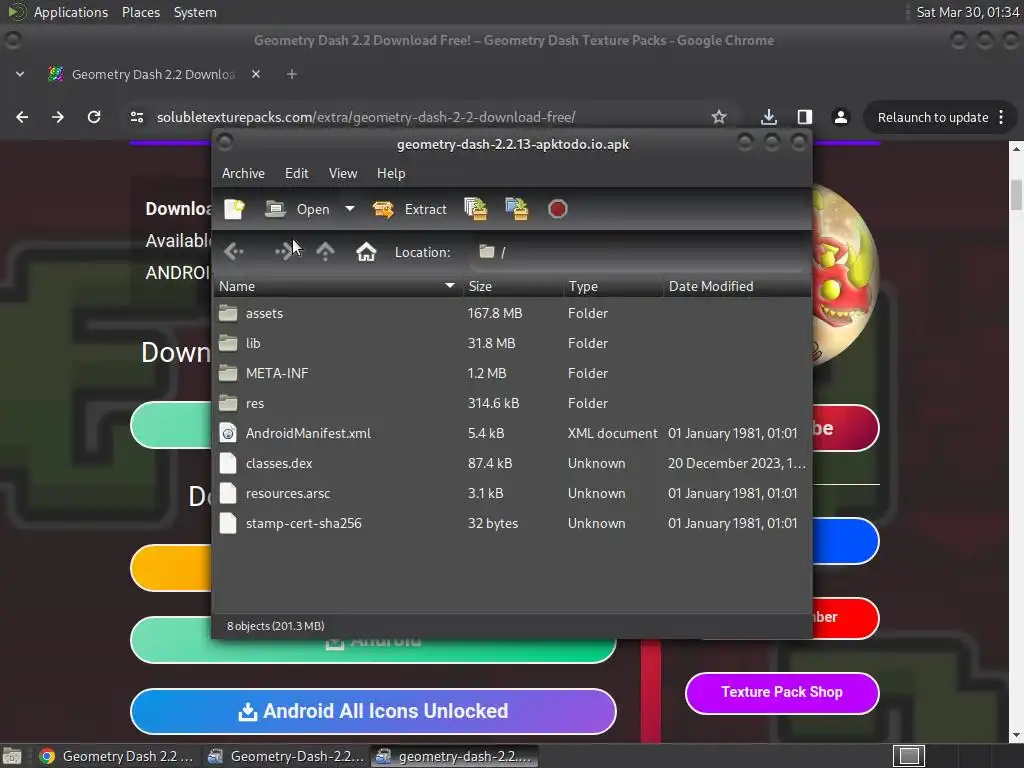Open the View menu
Screen dimensions: 1024x768
(x=343, y=173)
